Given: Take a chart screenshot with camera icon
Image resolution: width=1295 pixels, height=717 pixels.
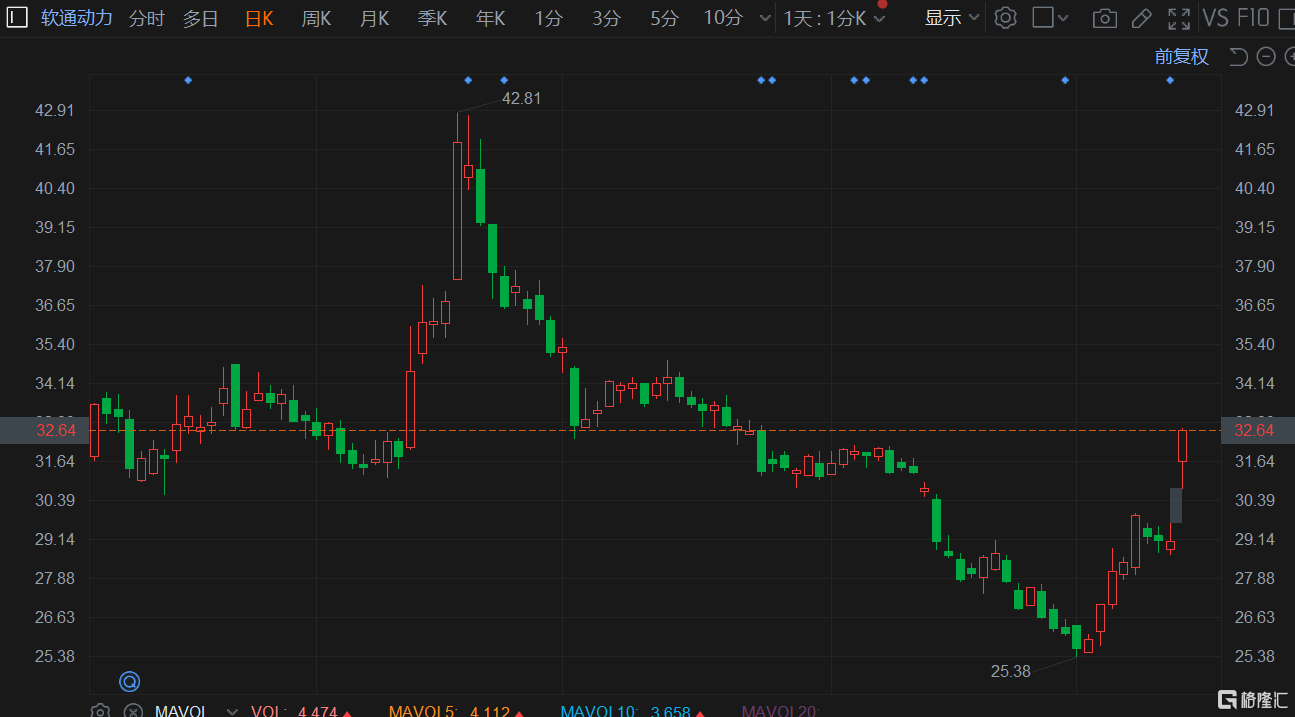Looking at the screenshot, I should [1104, 18].
